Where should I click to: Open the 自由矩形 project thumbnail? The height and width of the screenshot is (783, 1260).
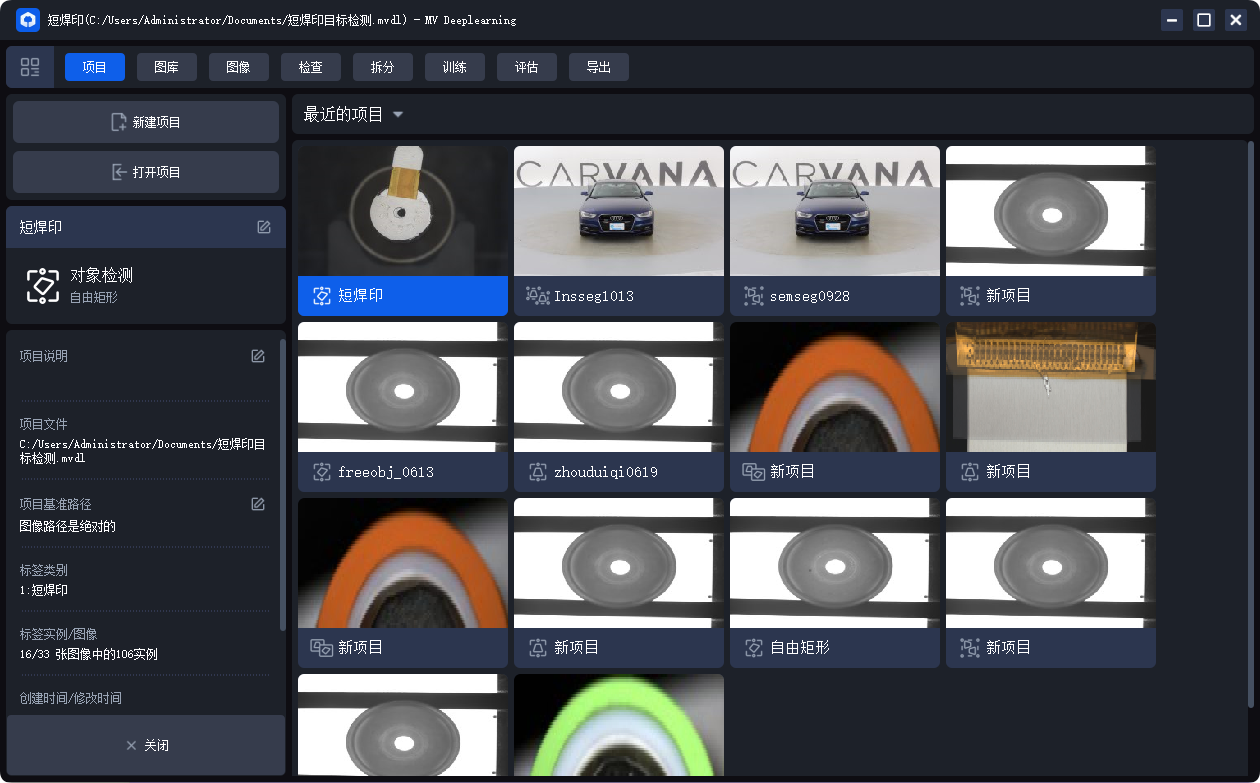tap(835, 563)
